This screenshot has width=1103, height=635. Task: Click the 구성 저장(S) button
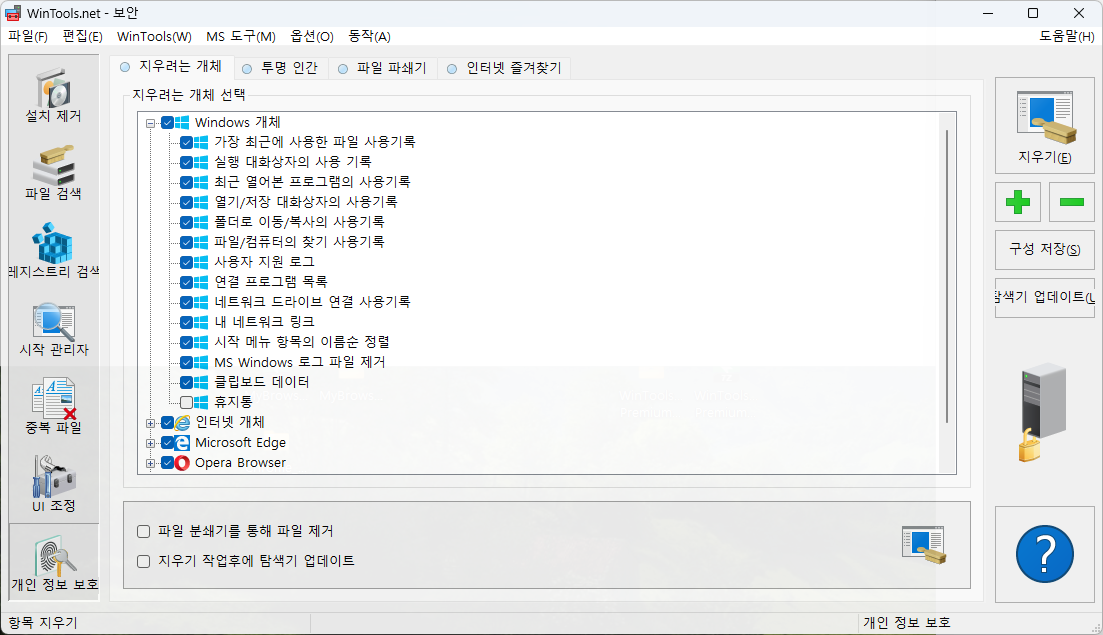point(1045,249)
